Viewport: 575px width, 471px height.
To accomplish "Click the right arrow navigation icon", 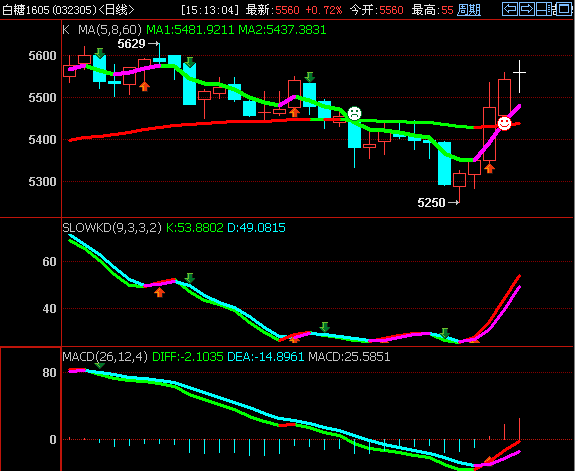I will click(527, 9).
